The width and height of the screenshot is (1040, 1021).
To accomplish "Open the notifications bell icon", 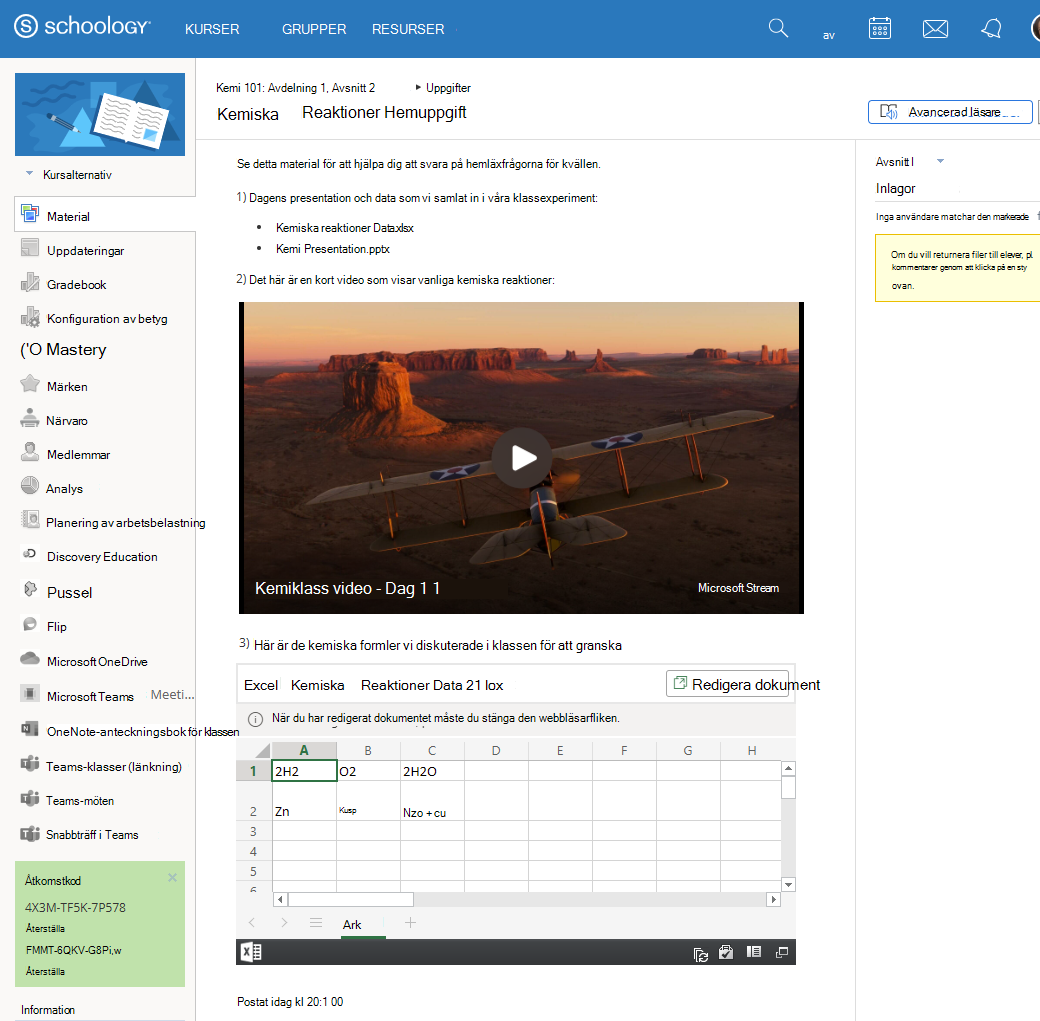I will (x=991, y=29).
